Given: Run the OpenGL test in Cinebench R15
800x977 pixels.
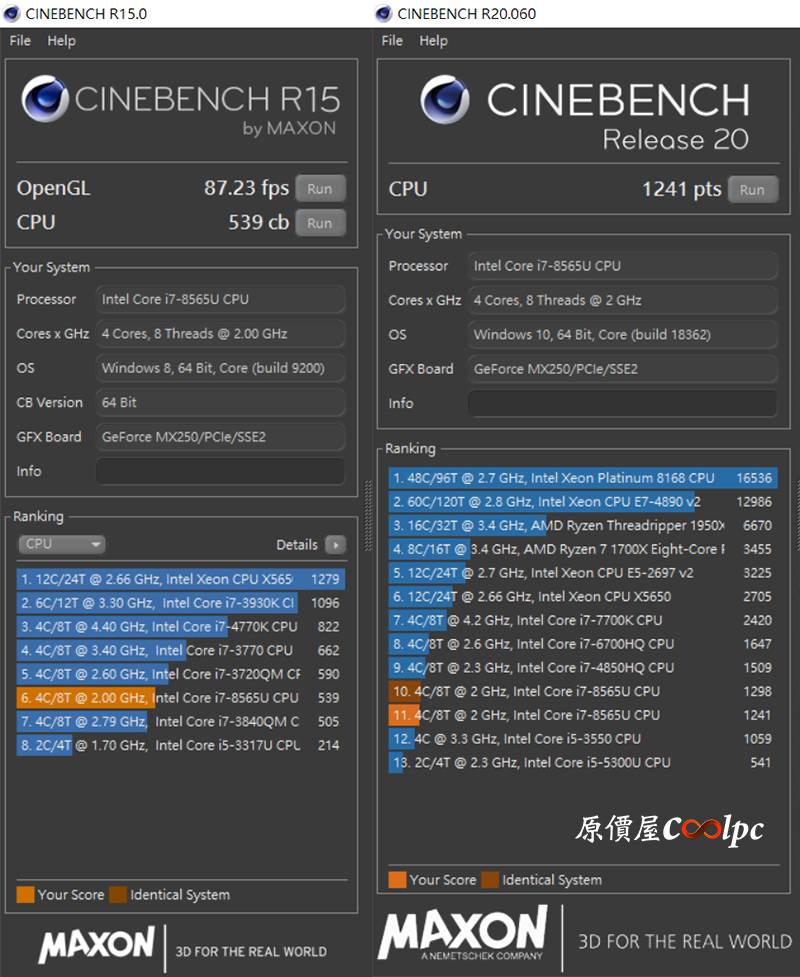Looking at the screenshot, I should click(320, 189).
